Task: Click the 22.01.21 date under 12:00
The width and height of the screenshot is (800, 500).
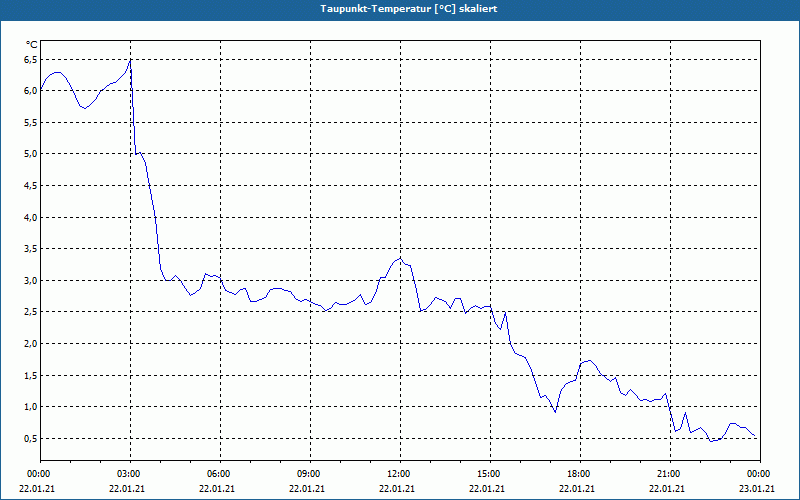Action: pyautogui.click(x=397, y=489)
